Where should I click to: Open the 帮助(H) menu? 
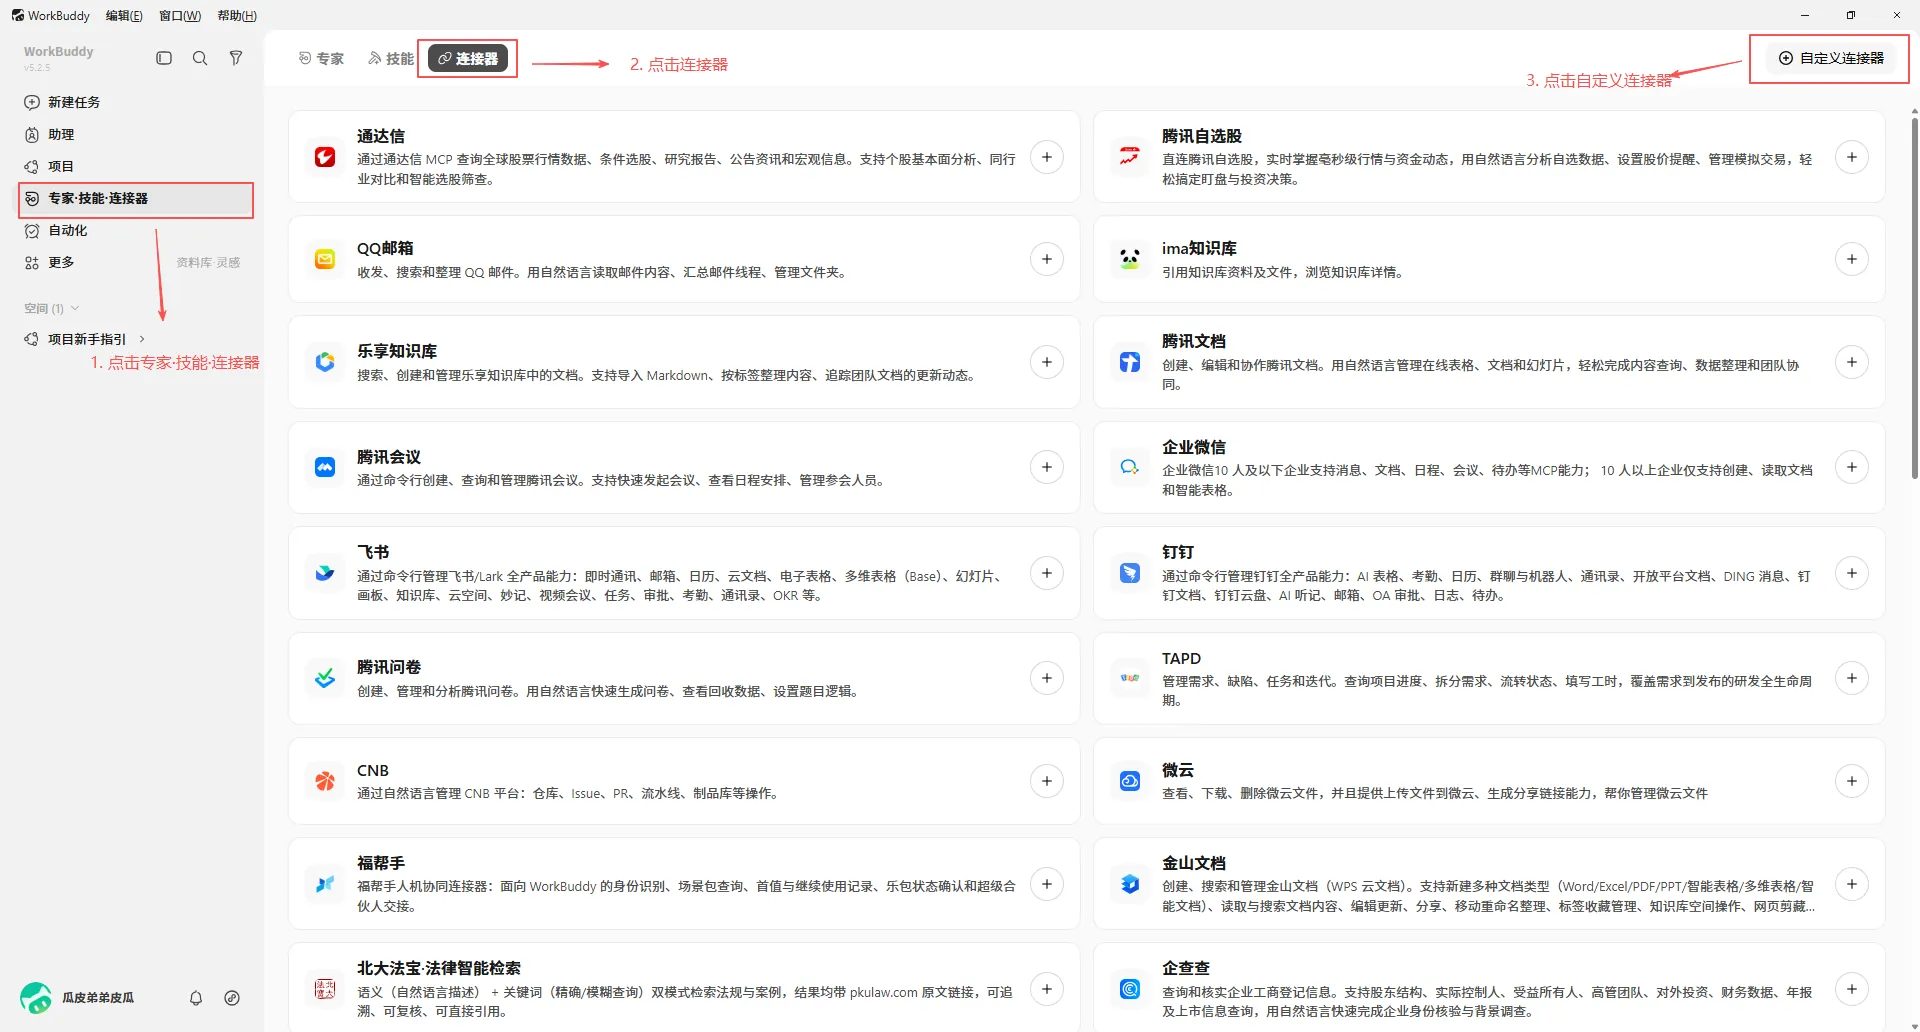[237, 15]
